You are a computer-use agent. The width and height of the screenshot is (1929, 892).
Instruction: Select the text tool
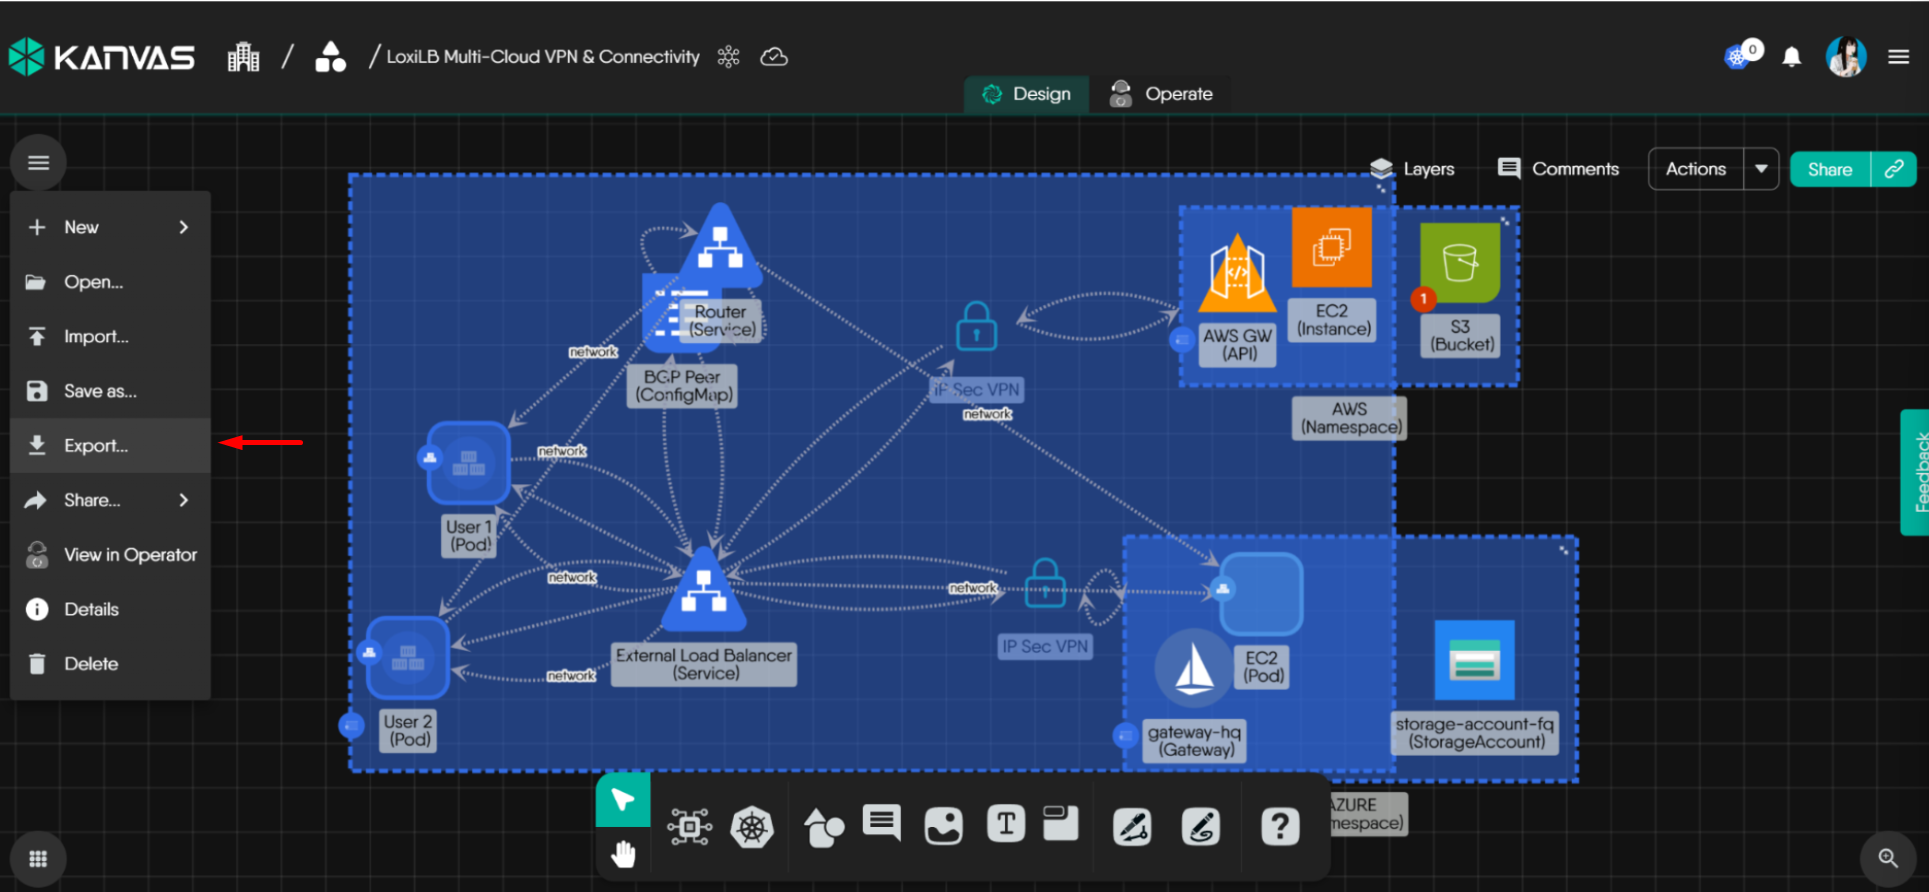(x=1006, y=824)
